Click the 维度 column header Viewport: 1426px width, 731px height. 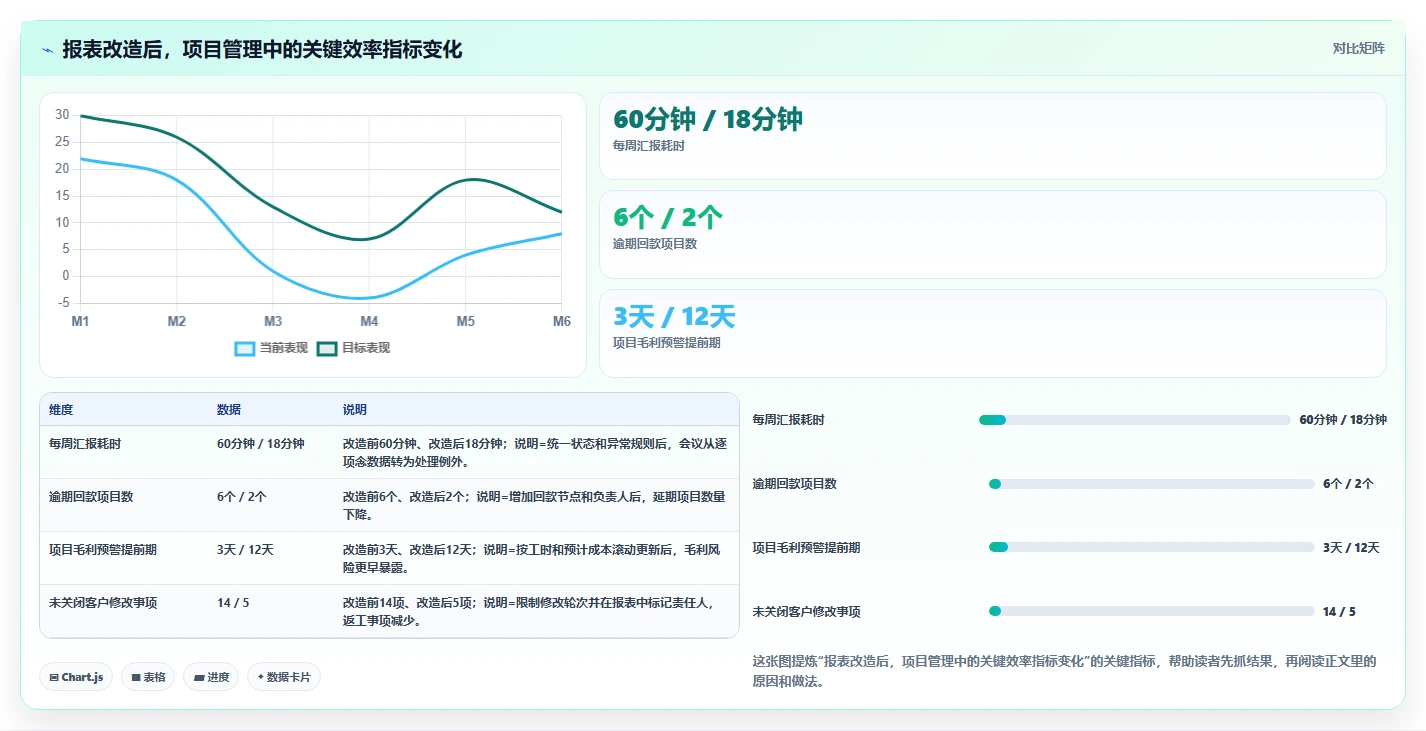[61, 410]
